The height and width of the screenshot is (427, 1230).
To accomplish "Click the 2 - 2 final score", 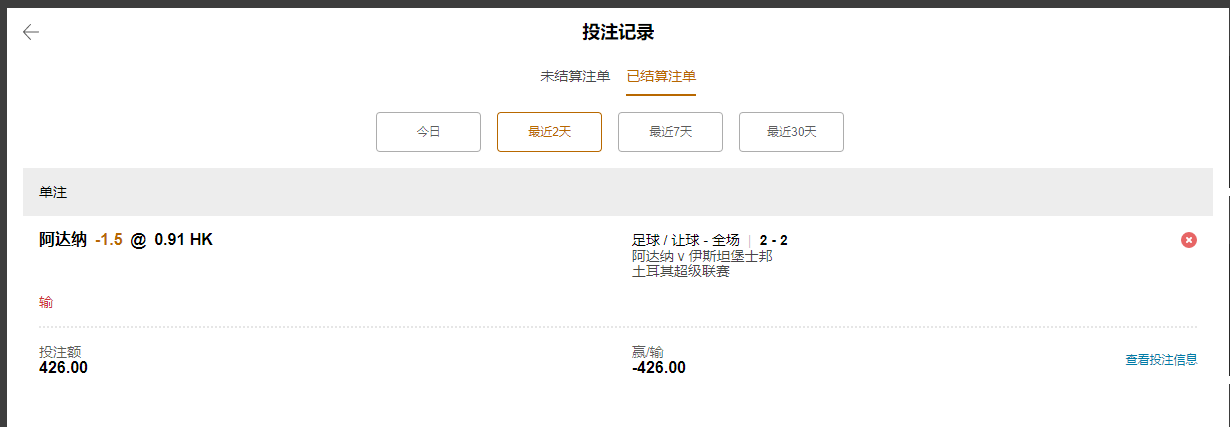I will click(x=773, y=240).
